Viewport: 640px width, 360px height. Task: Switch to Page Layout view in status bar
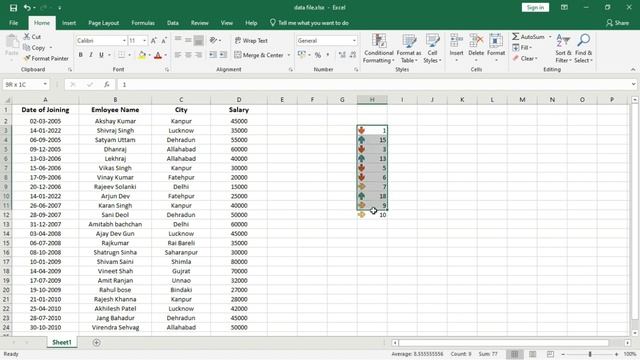coord(532,354)
